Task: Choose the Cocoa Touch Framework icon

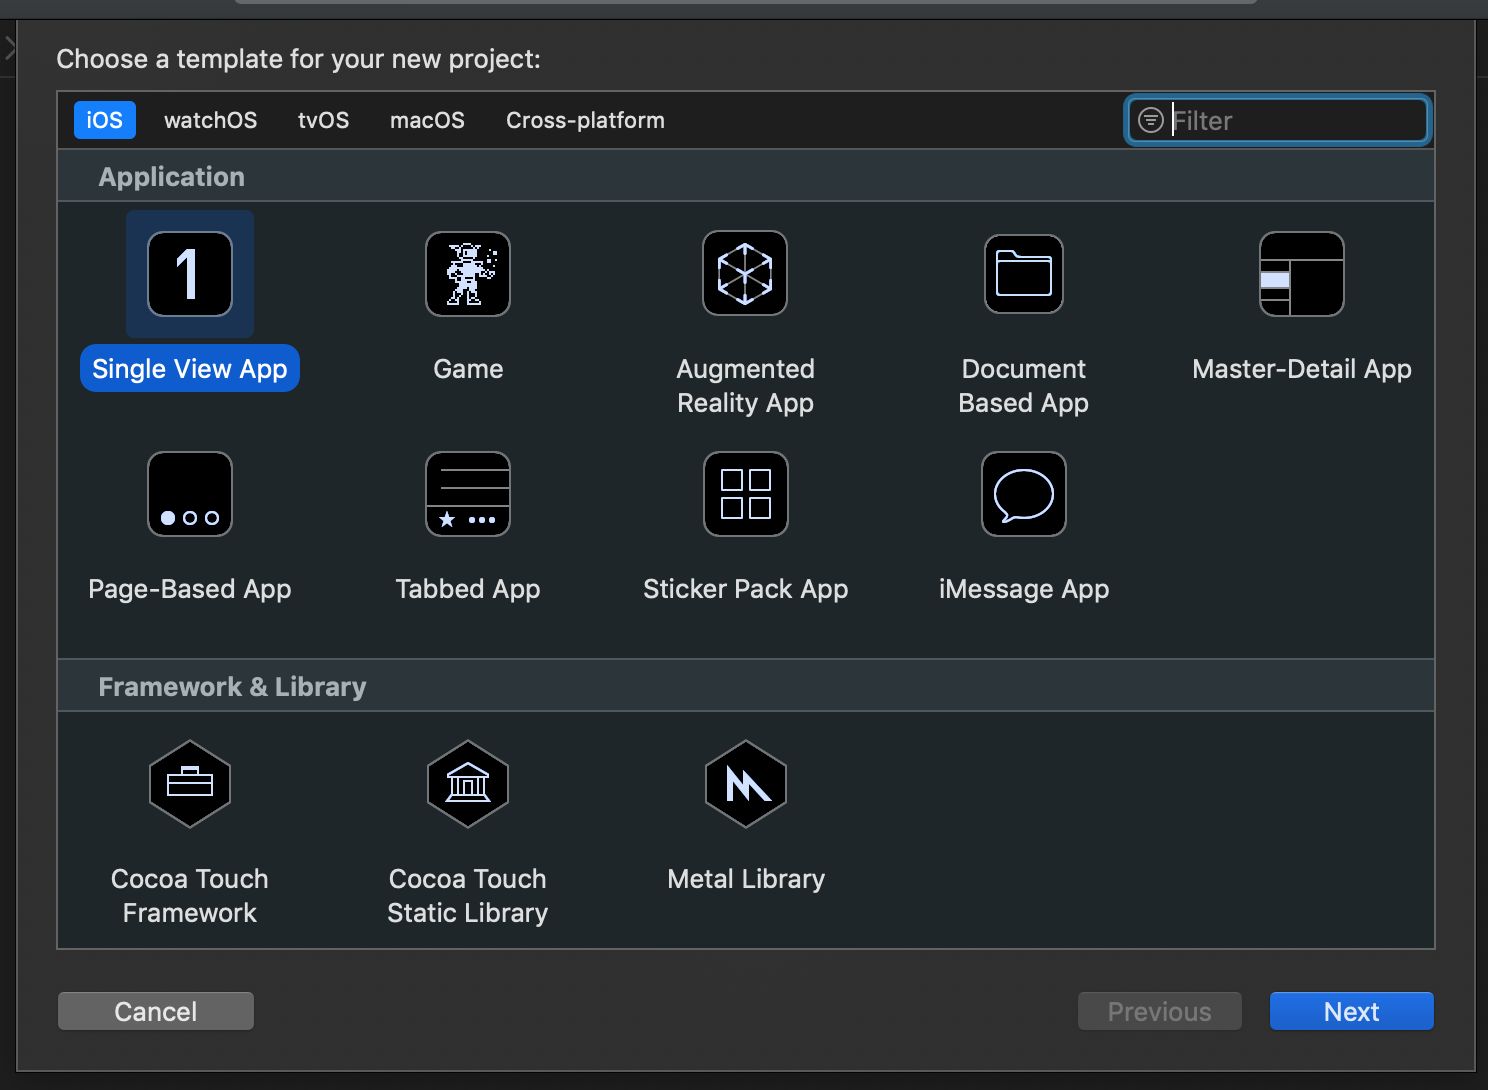Action: tap(190, 784)
